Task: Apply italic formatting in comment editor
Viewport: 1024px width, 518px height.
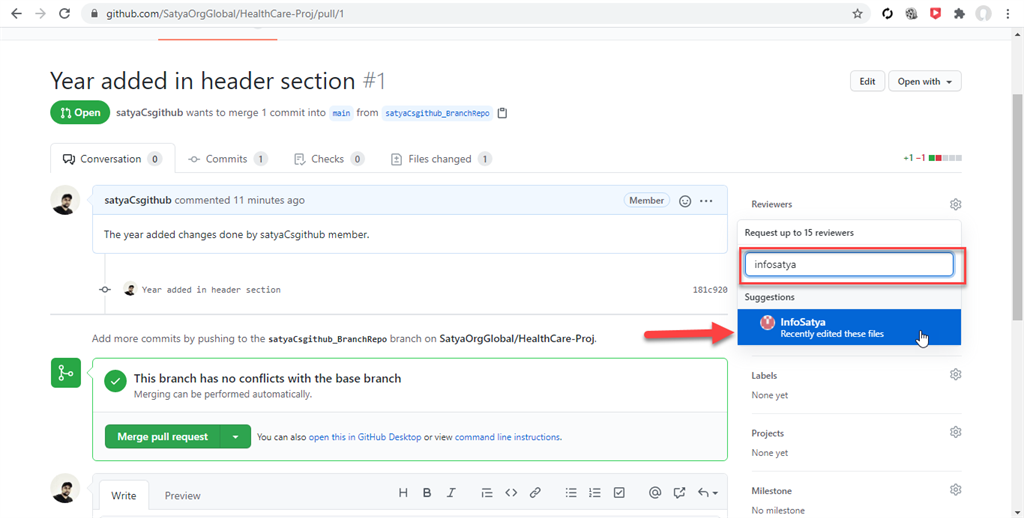Action: click(451, 493)
